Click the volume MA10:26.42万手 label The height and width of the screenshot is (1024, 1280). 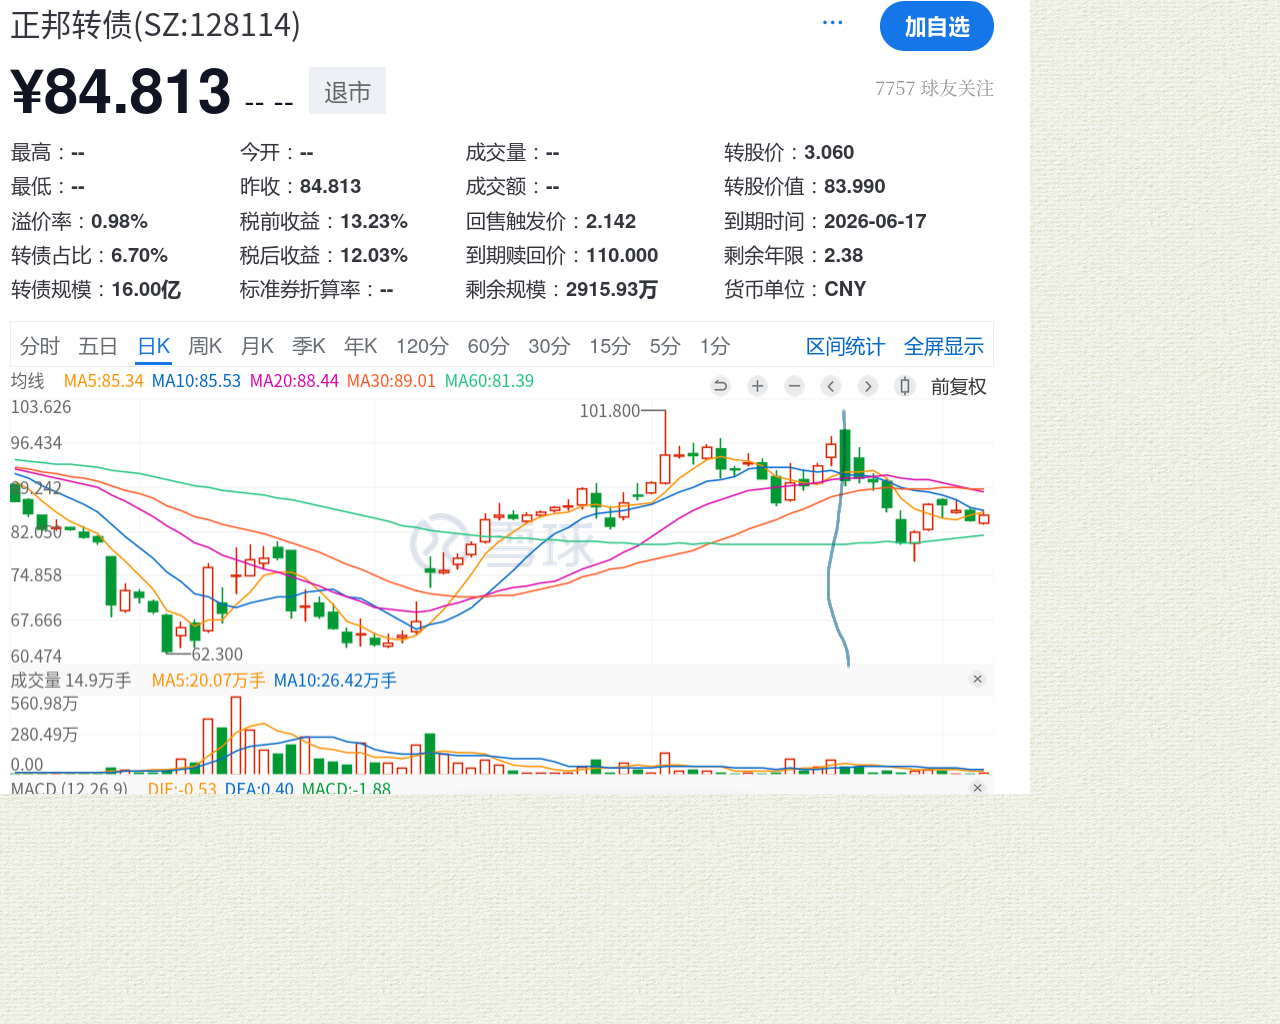point(335,681)
